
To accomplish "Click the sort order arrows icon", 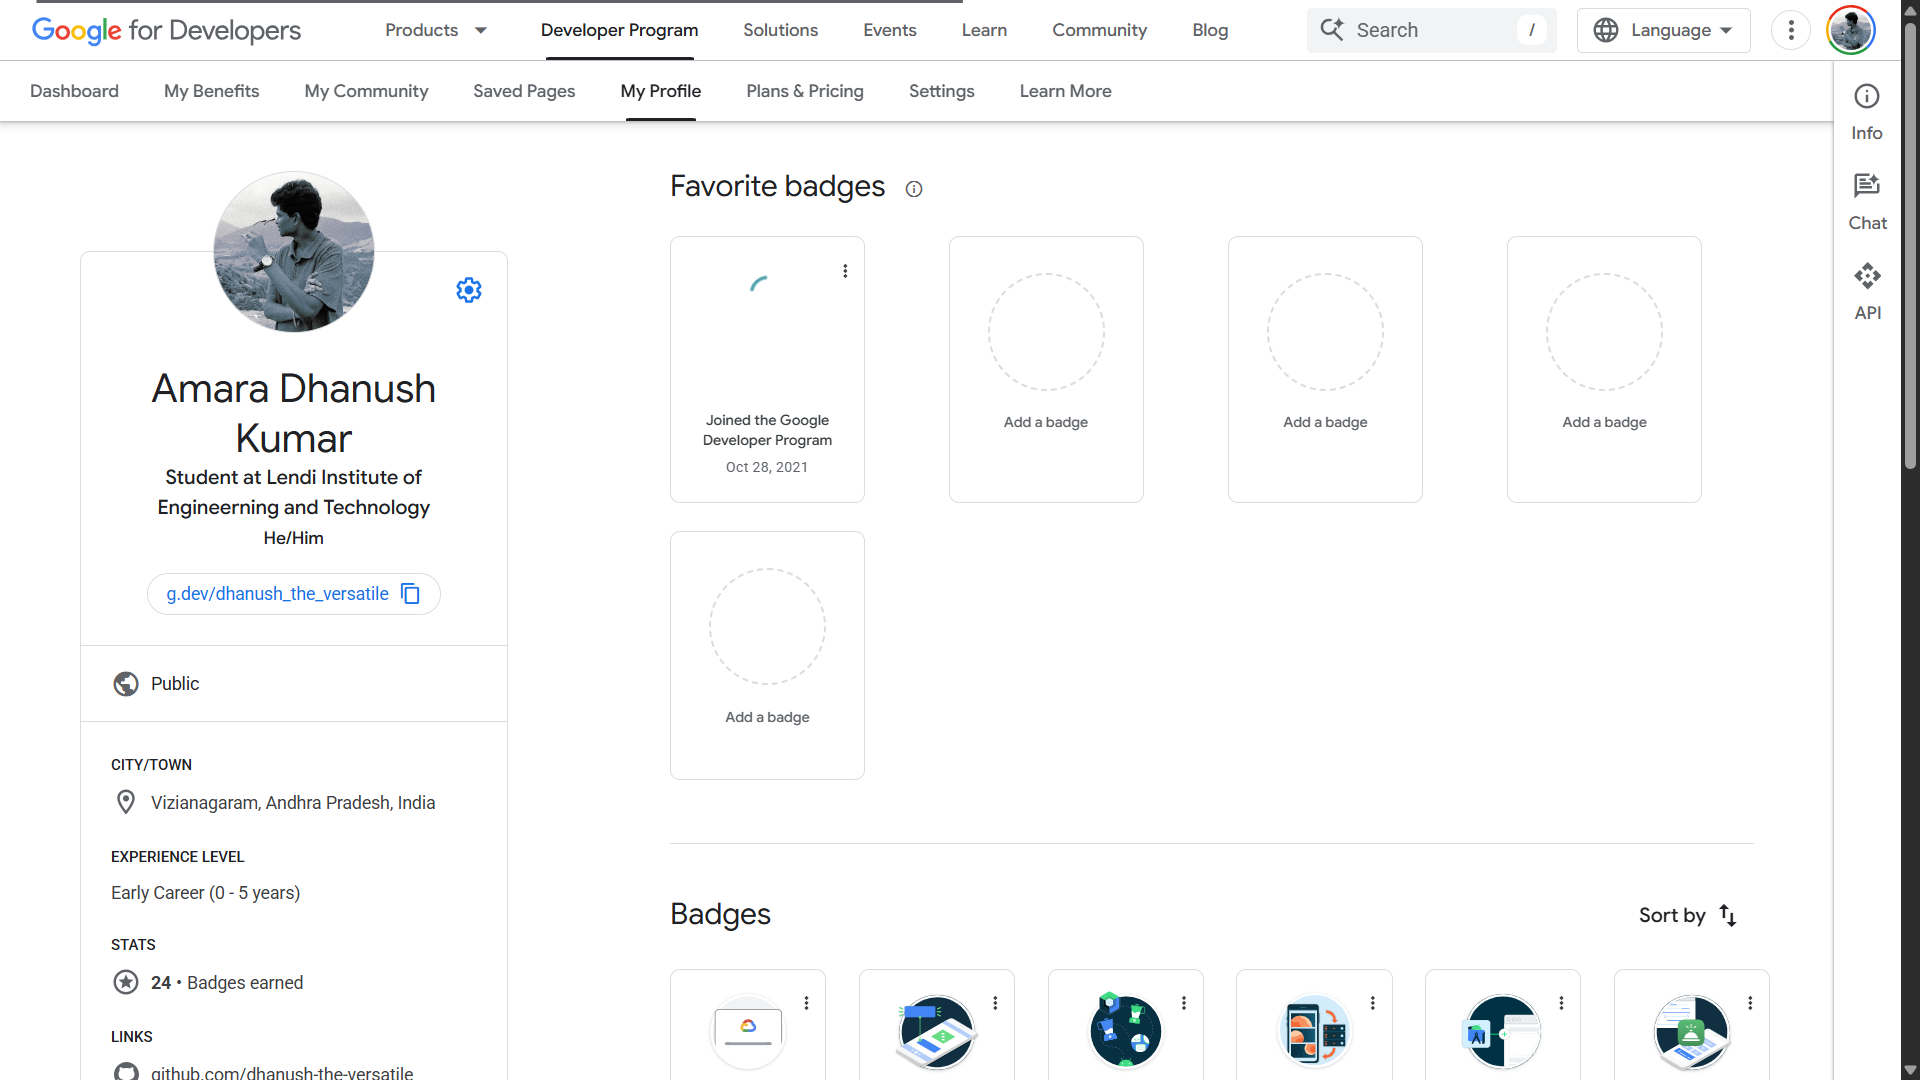I will click(1728, 915).
